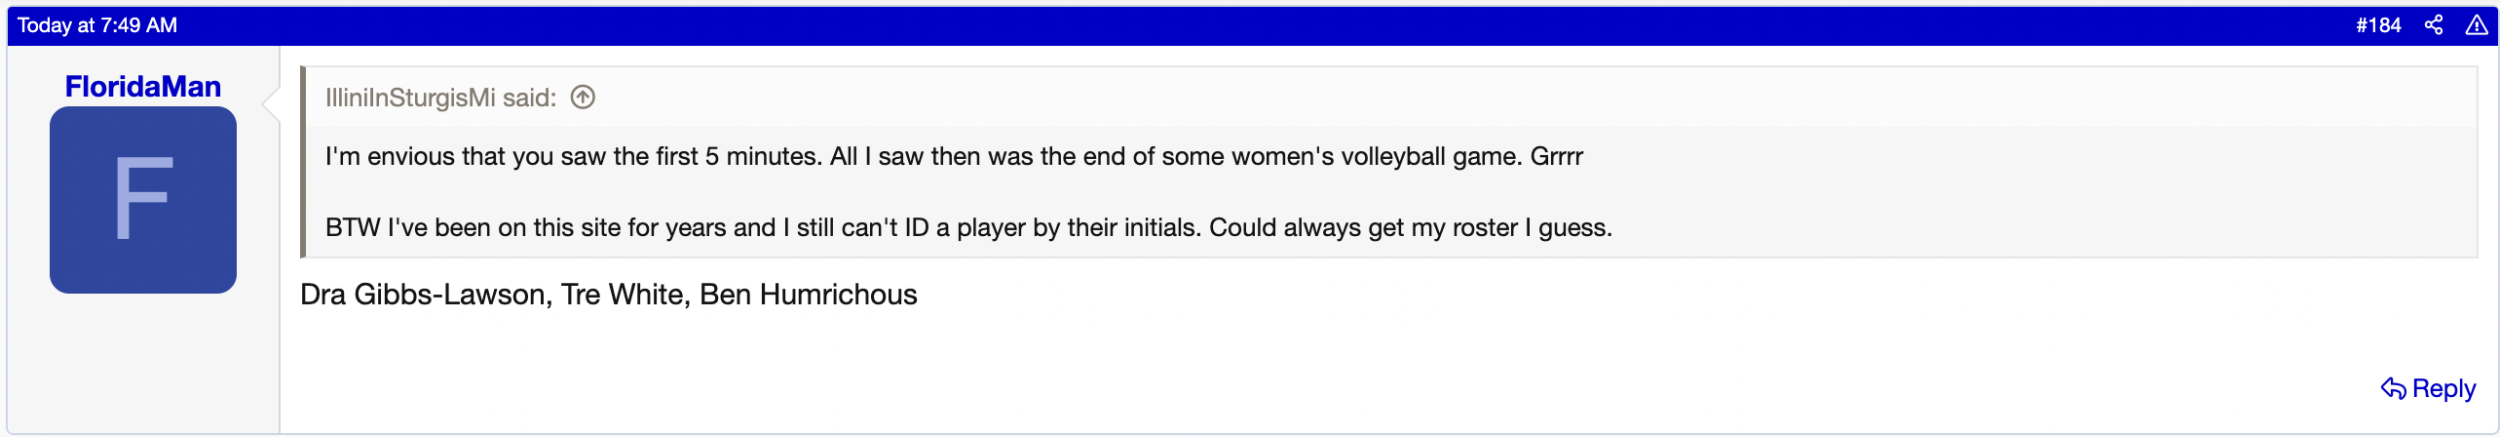Click the name "Dra Gibbs-Lawson" in reply
This screenshot has width=2500, height=437.
tap(423, 294)
